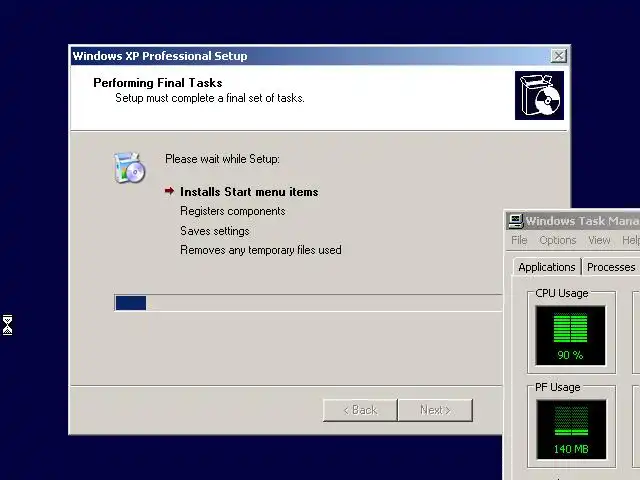Open the File menu in Task Manager
Image resolution: width=640 pixels, height=480 pixels.
click(x=519, y=240)
